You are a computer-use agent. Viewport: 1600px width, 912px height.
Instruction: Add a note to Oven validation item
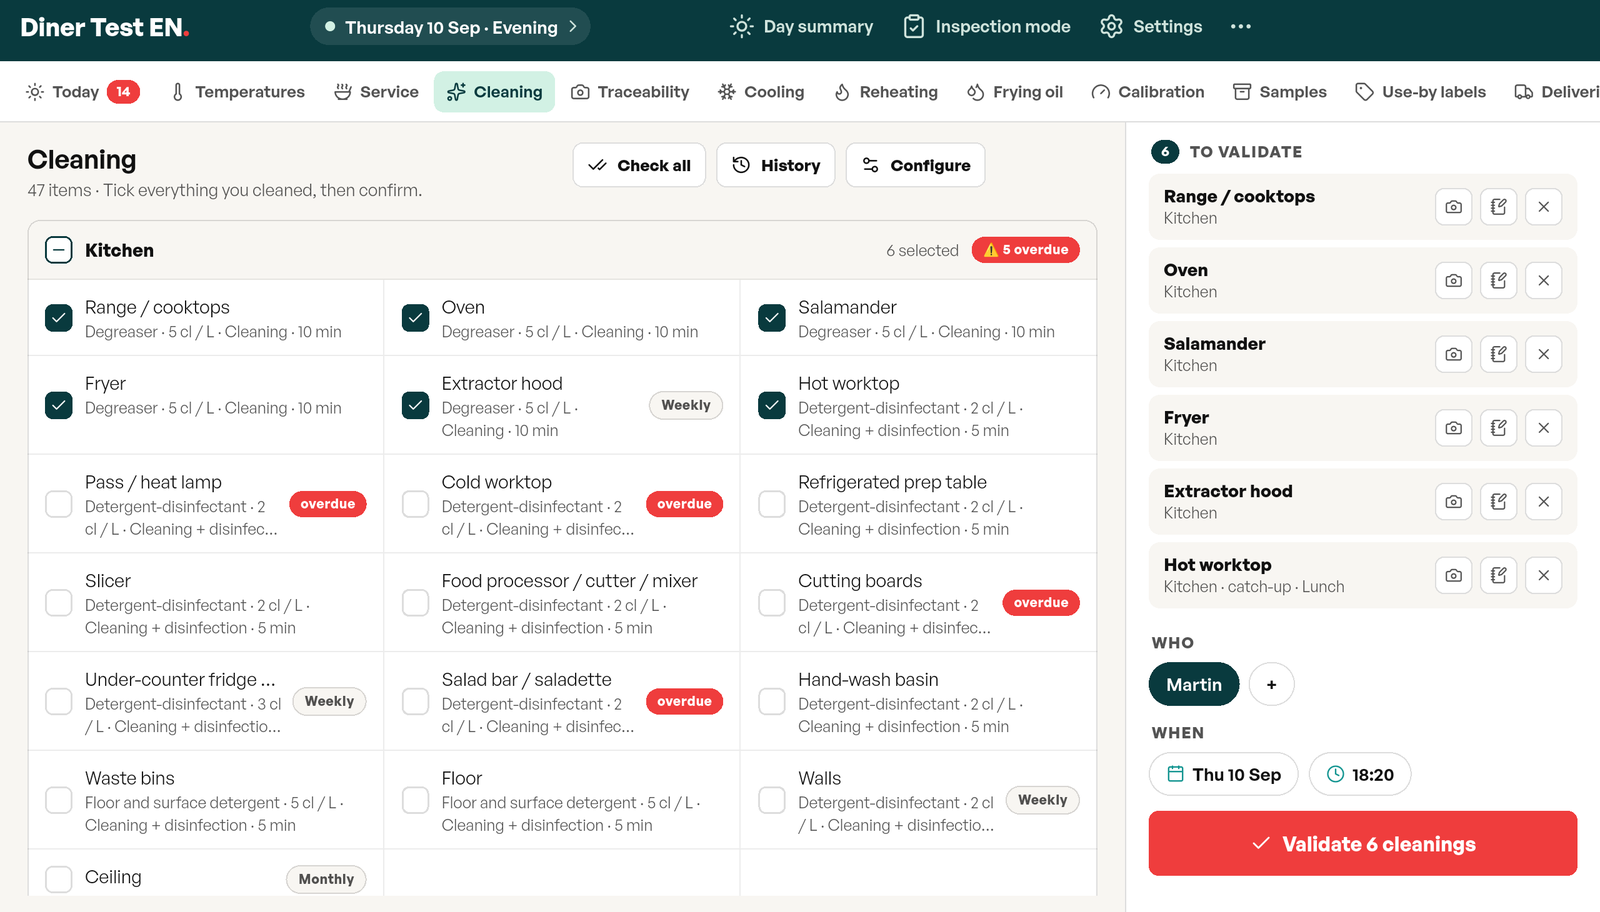[1498, 281]
